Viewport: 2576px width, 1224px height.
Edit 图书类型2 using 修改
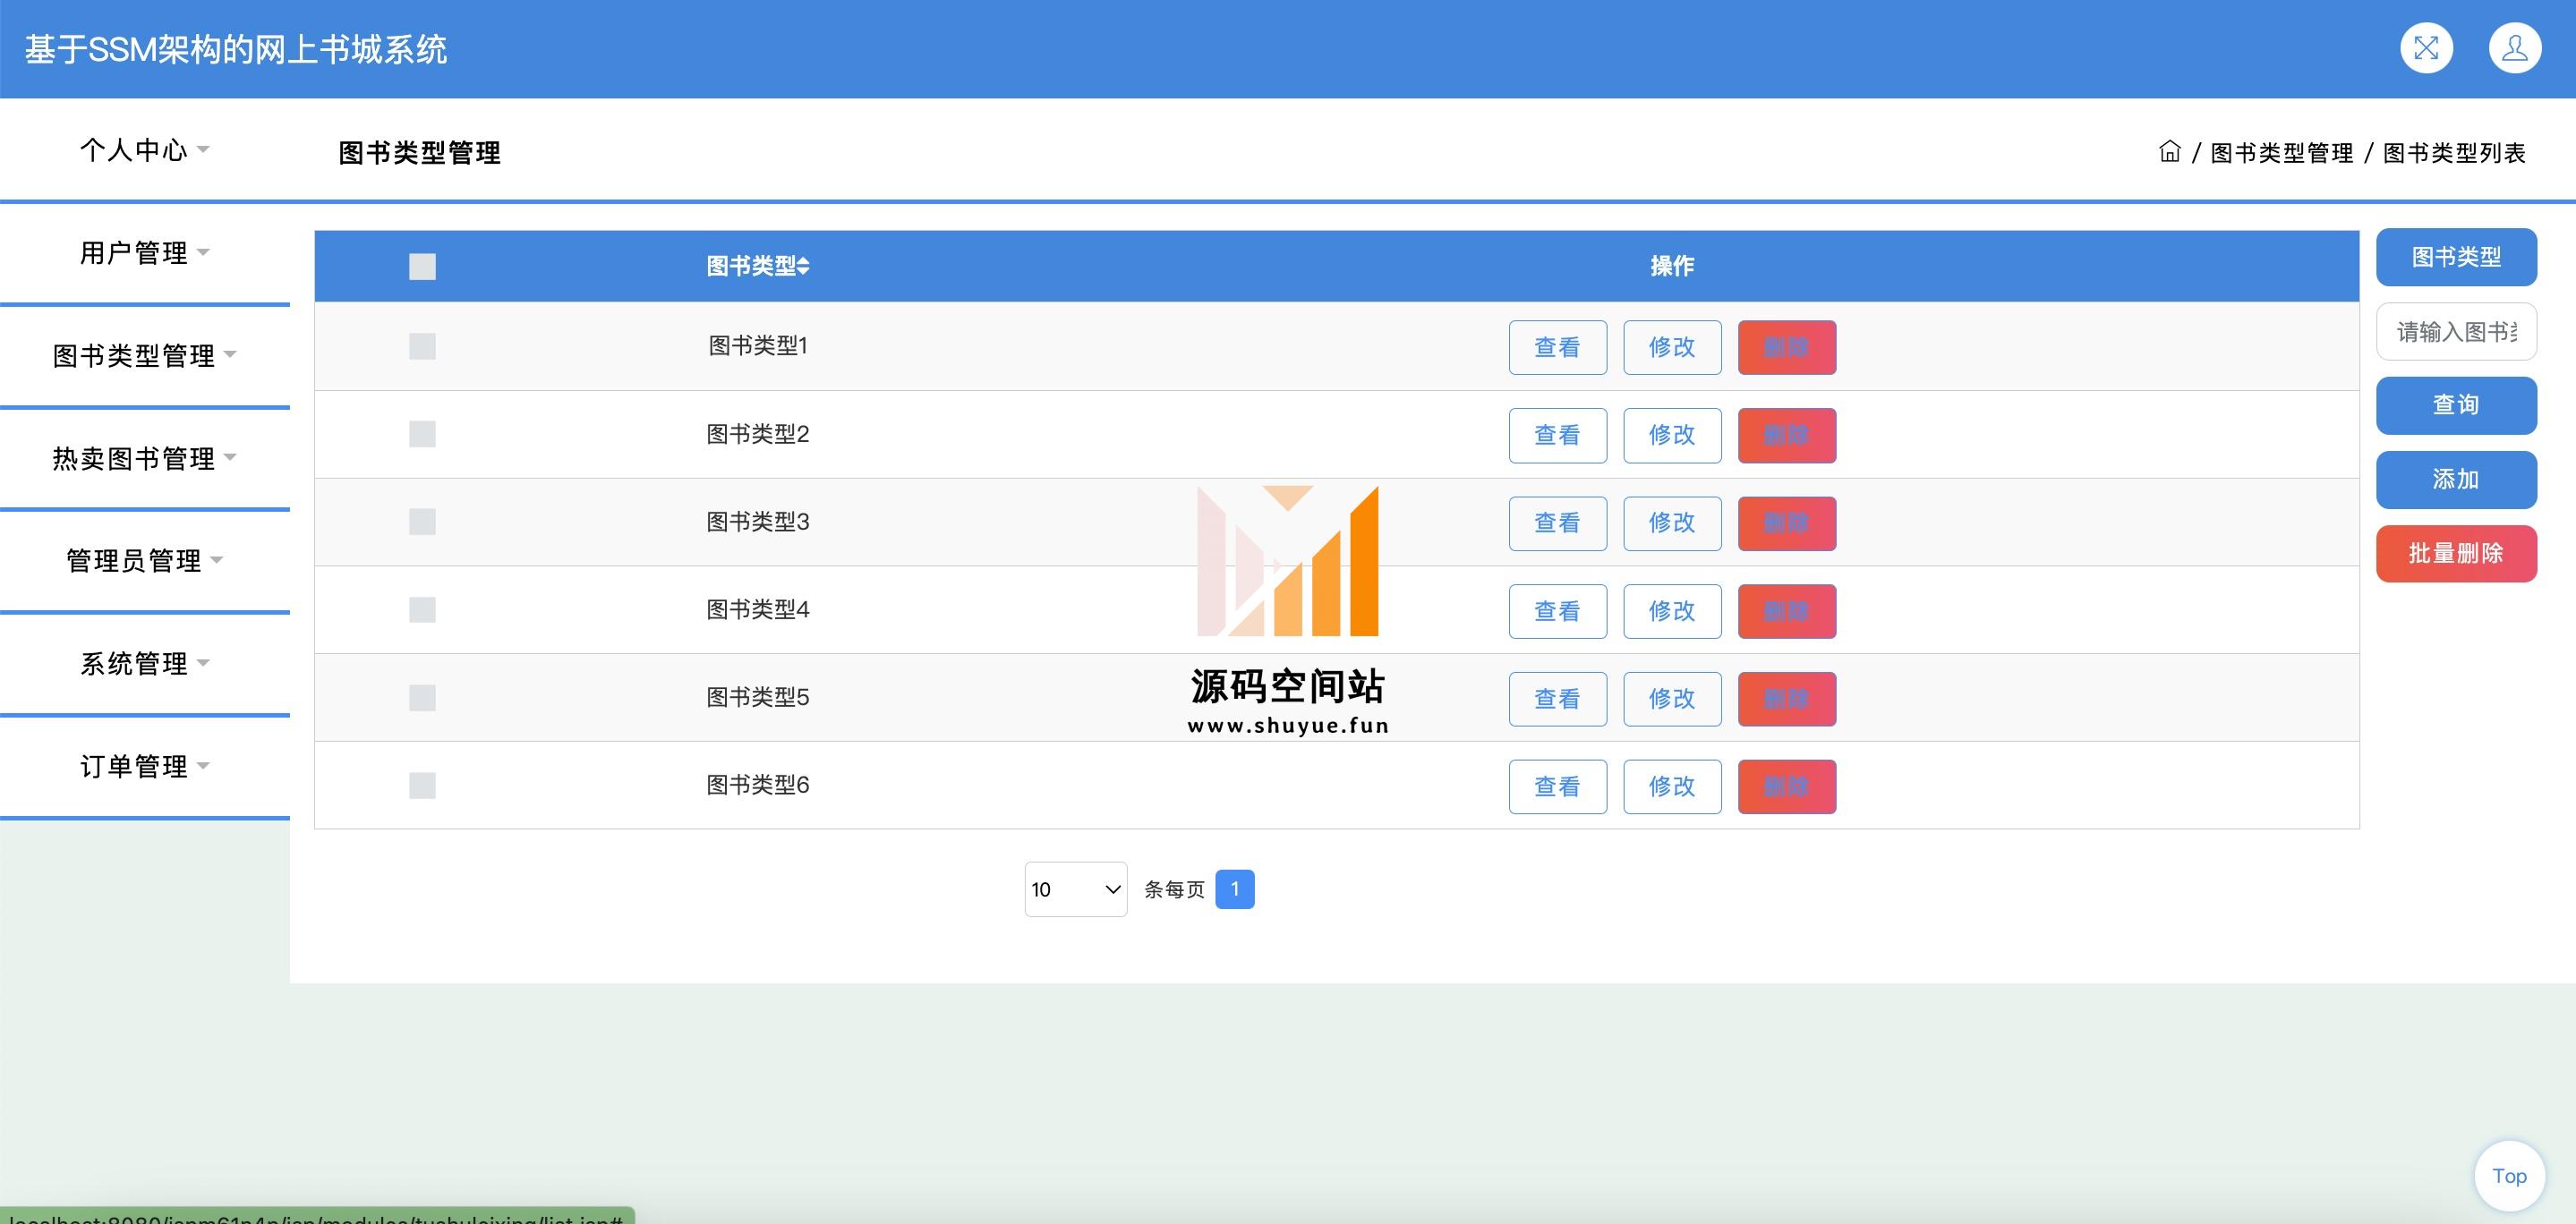[x=1672, y=435]
